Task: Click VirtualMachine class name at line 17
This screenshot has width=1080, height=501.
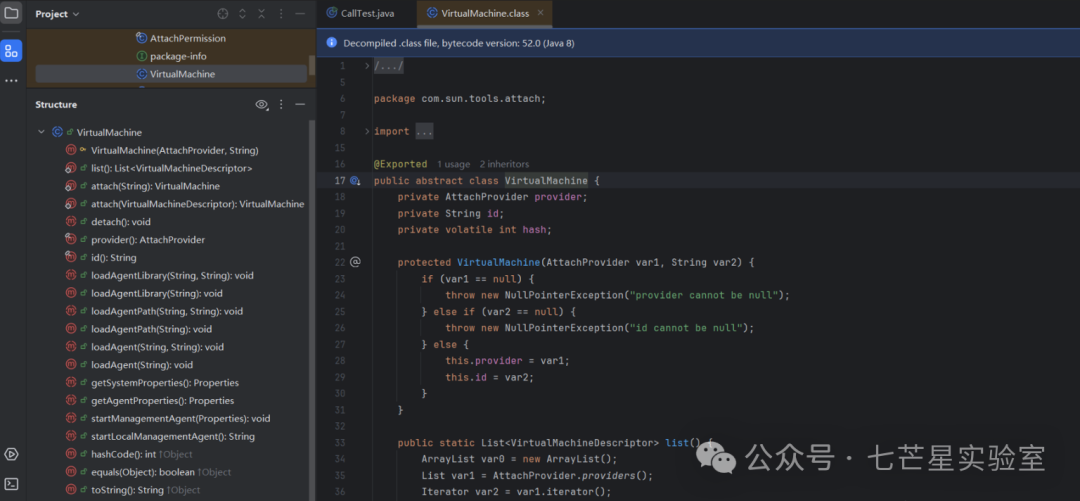Action: (546, 181)
